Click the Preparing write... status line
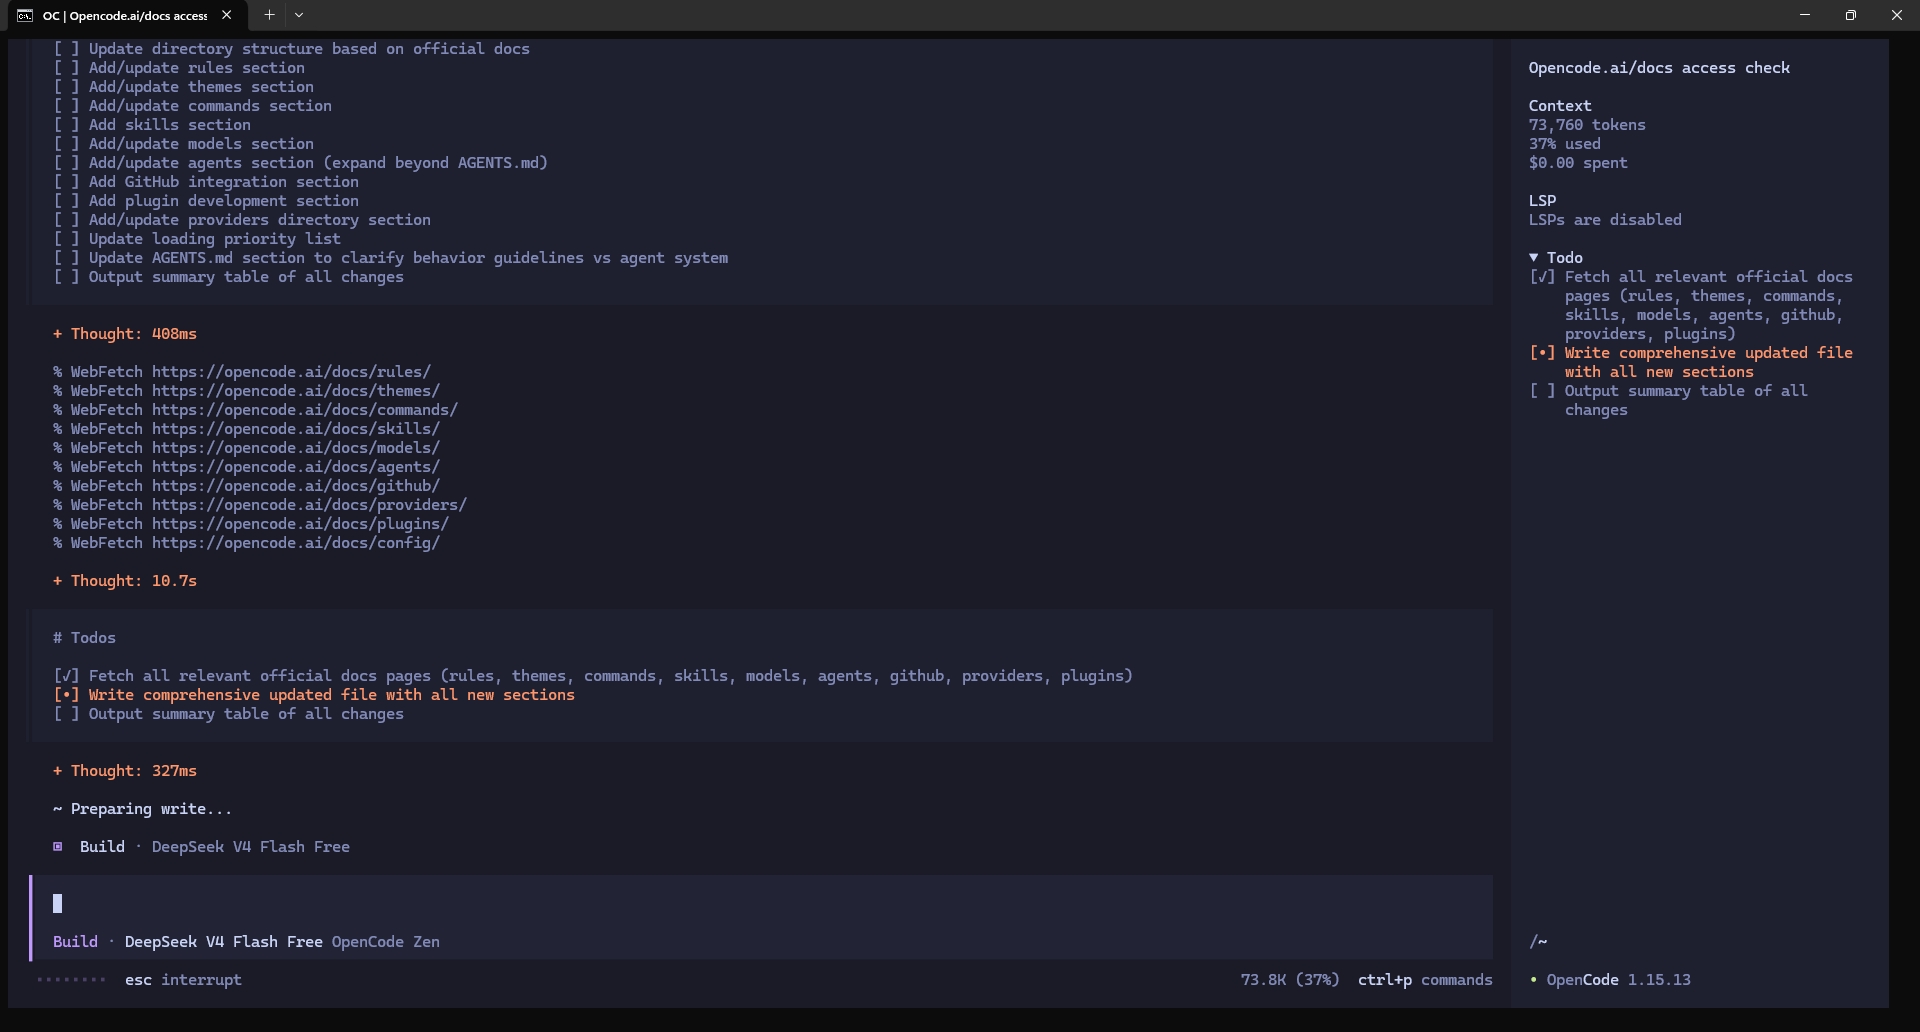 pos(142,809)
